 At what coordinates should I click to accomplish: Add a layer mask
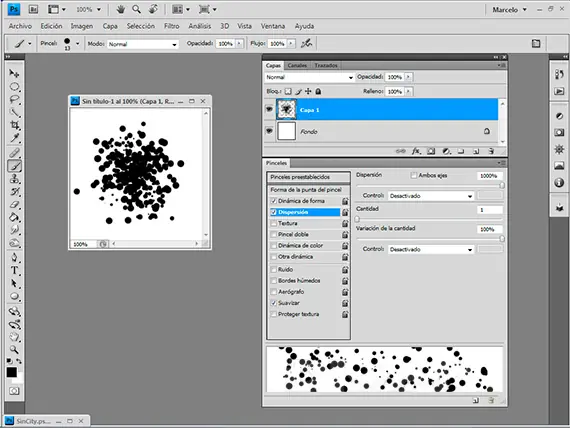click(x=431, y=151)
